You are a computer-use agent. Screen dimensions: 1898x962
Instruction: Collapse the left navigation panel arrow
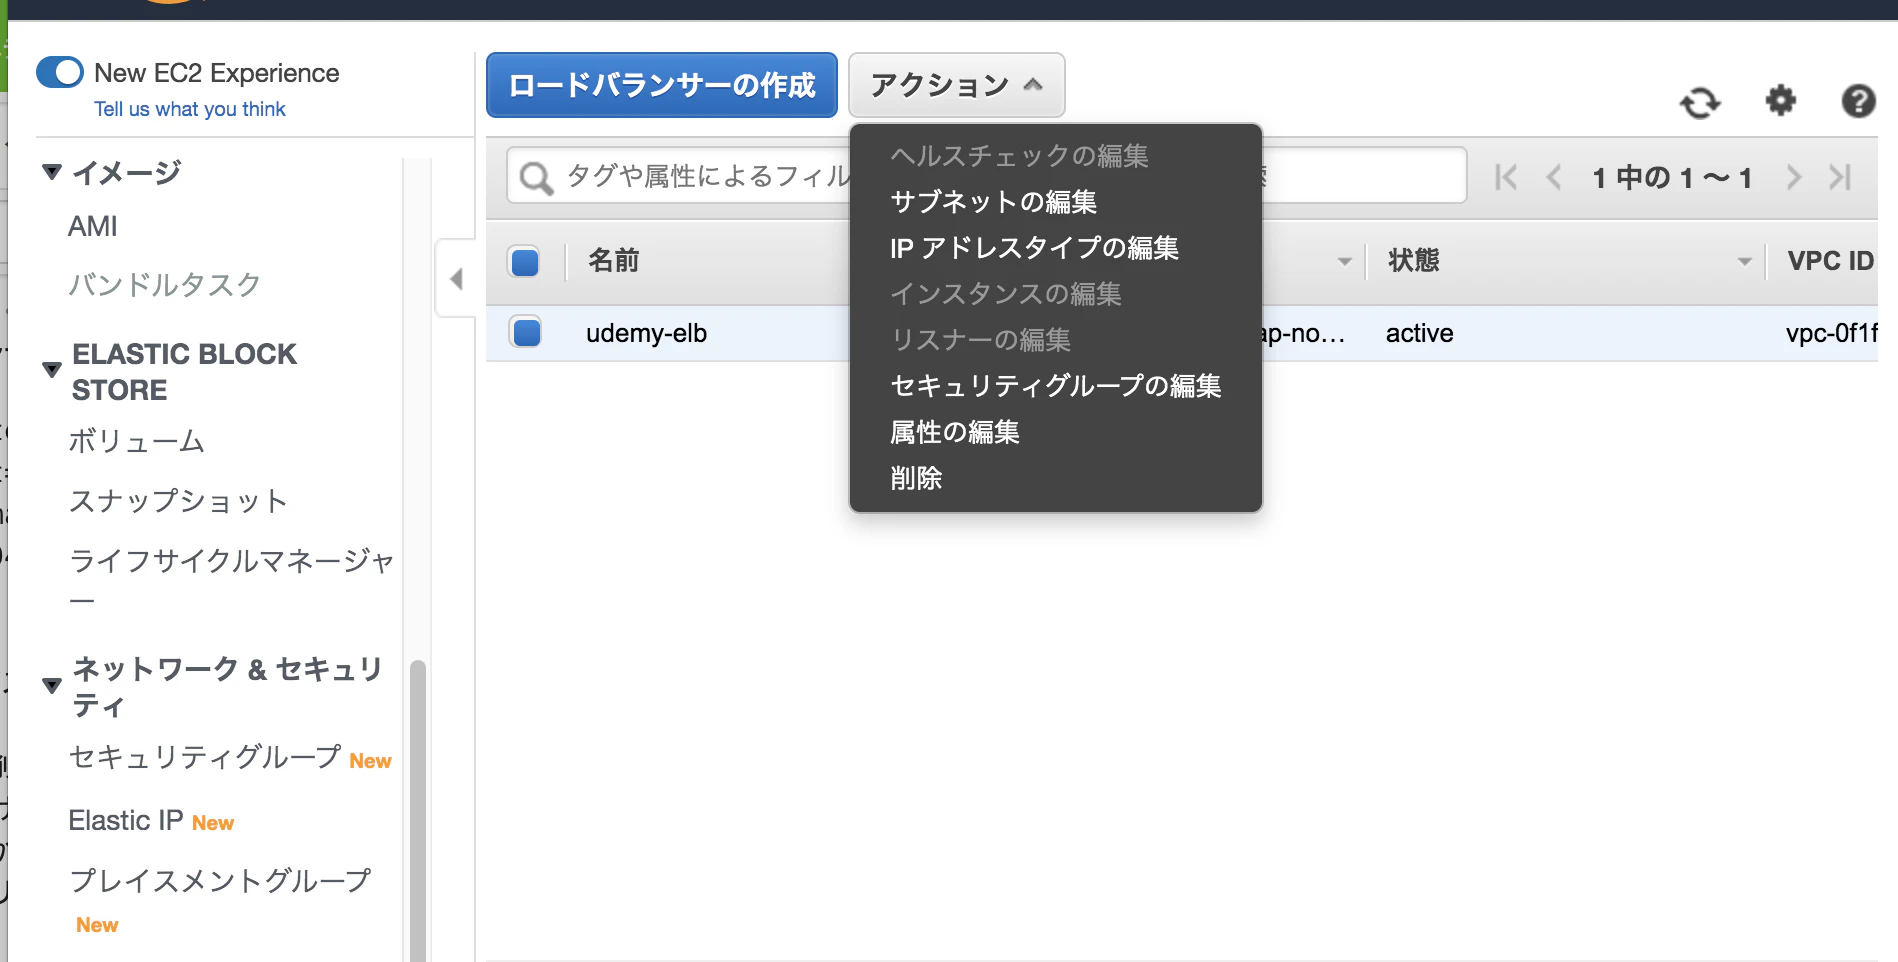[x=456, y=279]
